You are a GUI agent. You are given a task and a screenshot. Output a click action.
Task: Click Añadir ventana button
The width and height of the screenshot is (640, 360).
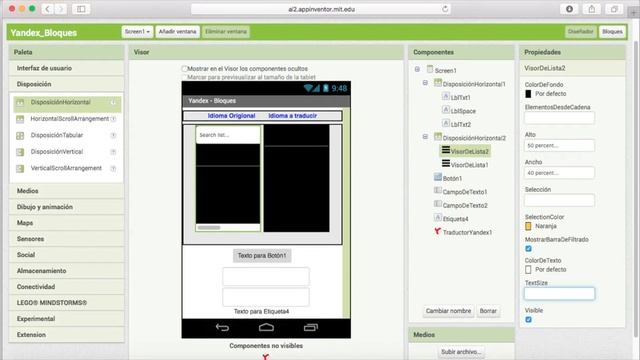[177, 31]
